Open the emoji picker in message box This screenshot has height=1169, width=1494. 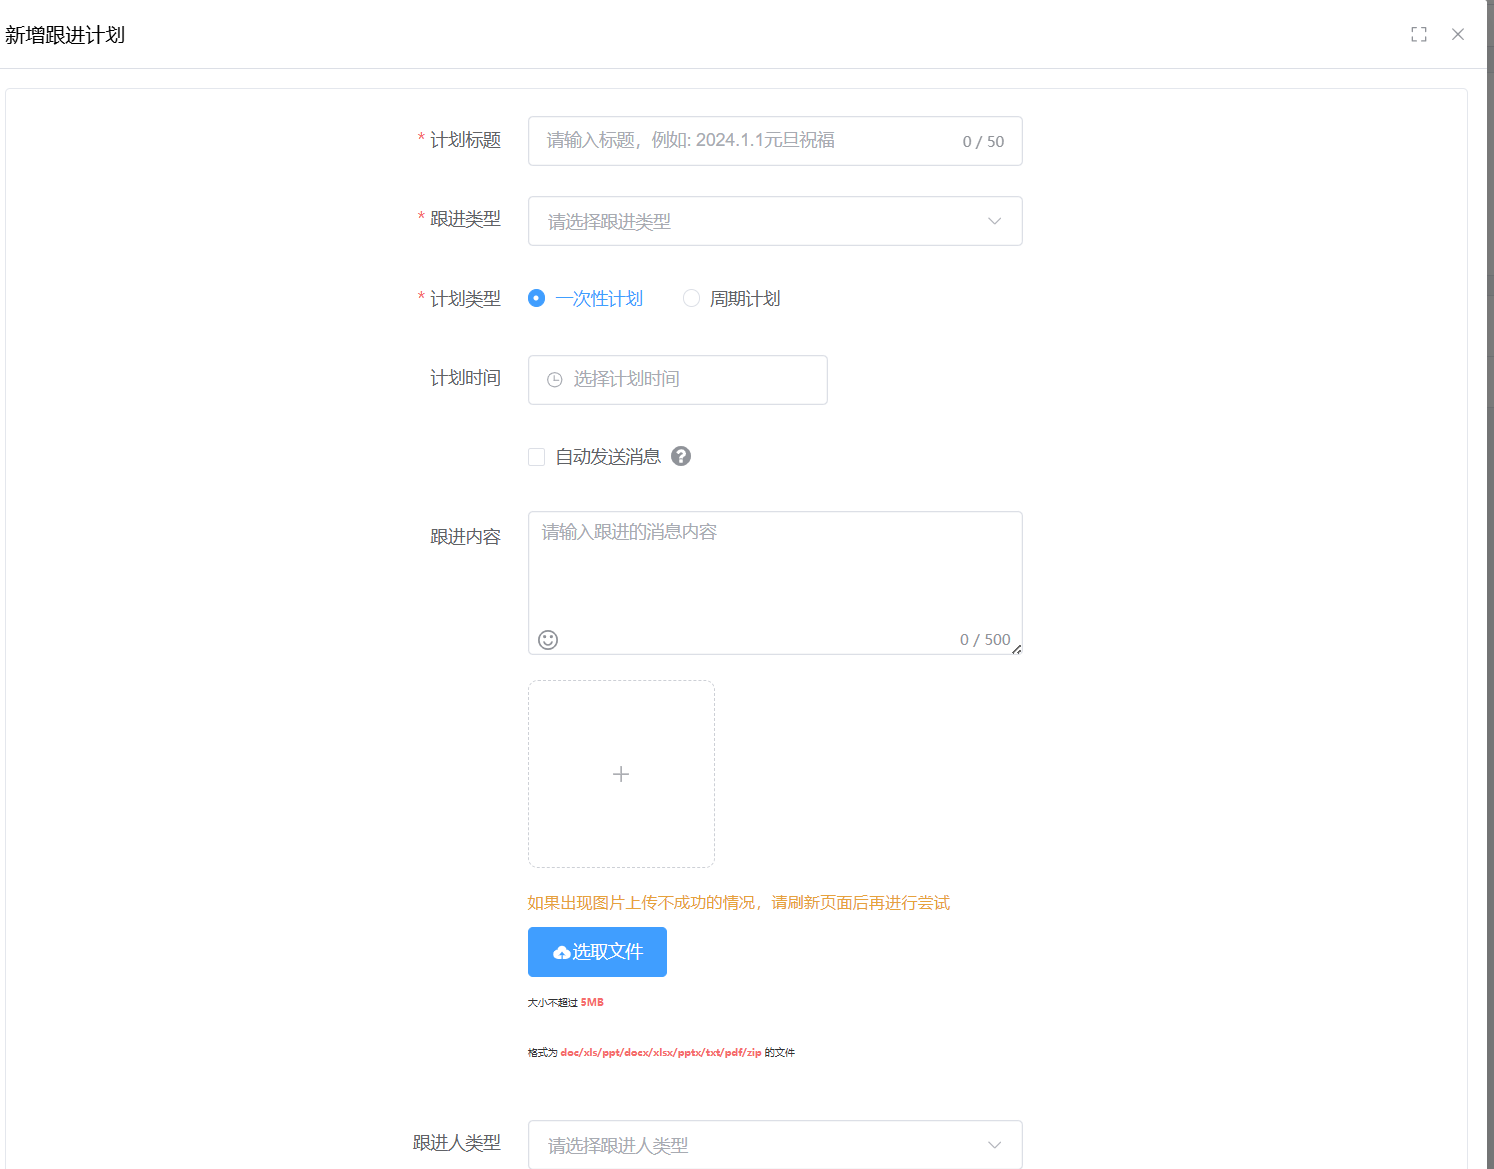[547, 639]
